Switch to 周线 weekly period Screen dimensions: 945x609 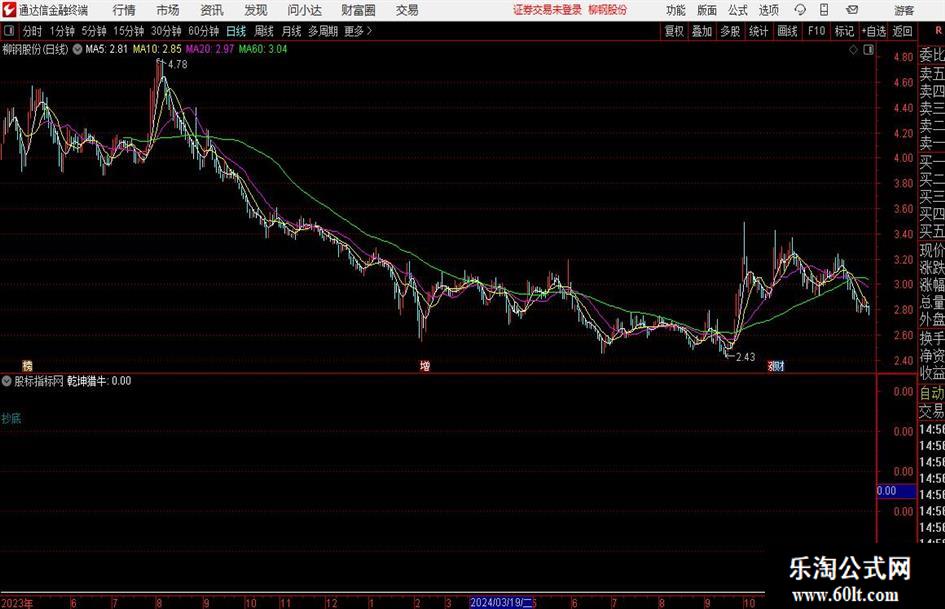point(264,31)
